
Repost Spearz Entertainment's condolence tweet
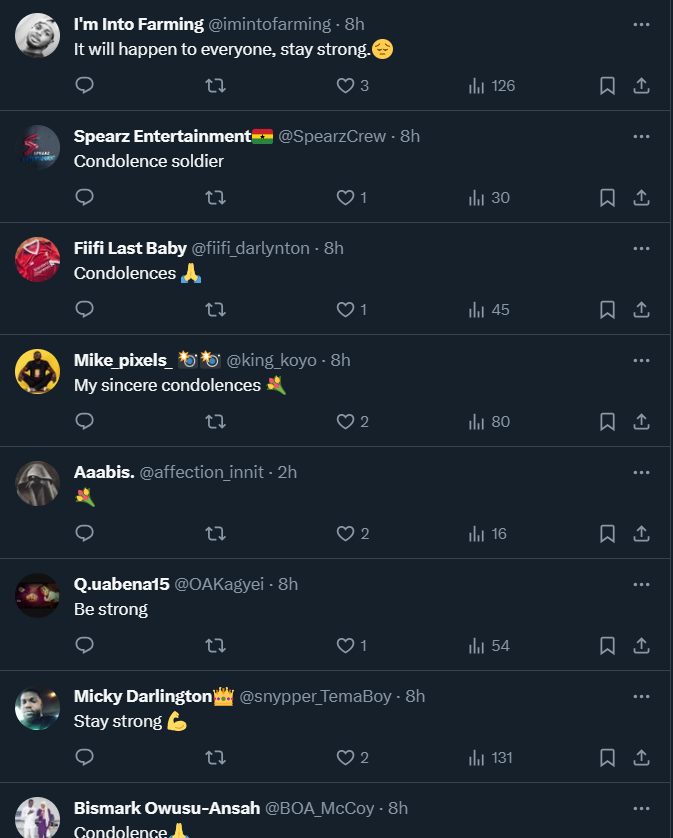click(215, 198)
